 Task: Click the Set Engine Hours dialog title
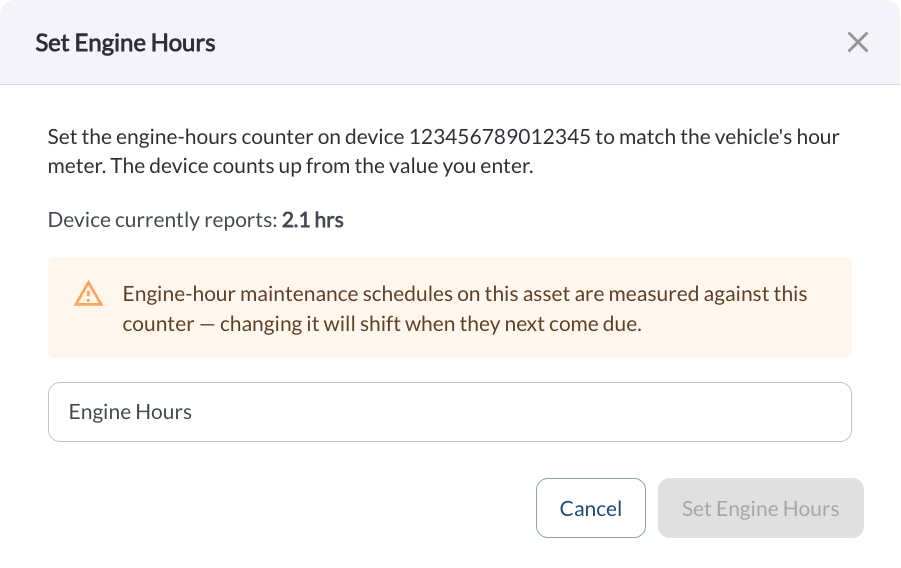pyautogui.click(x=125, y=43)
